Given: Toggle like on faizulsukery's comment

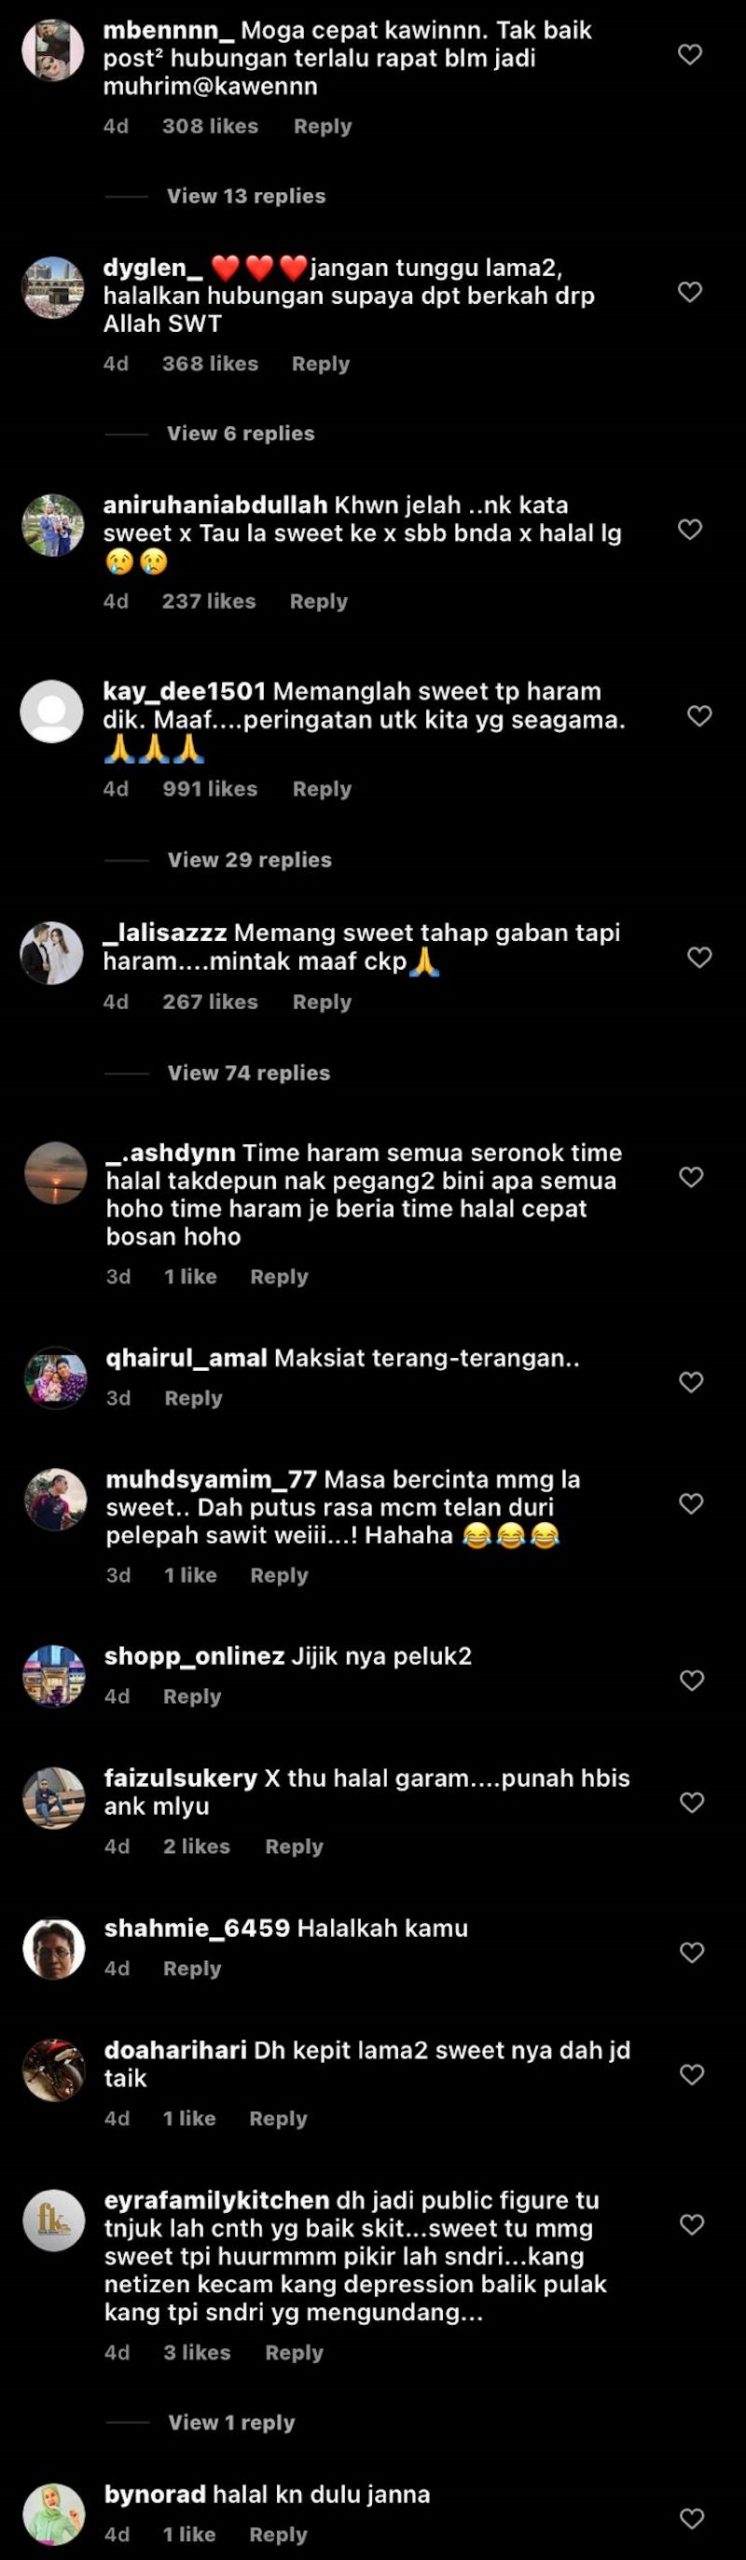Looking at the screenshot, I should (x=692, y=1802).
